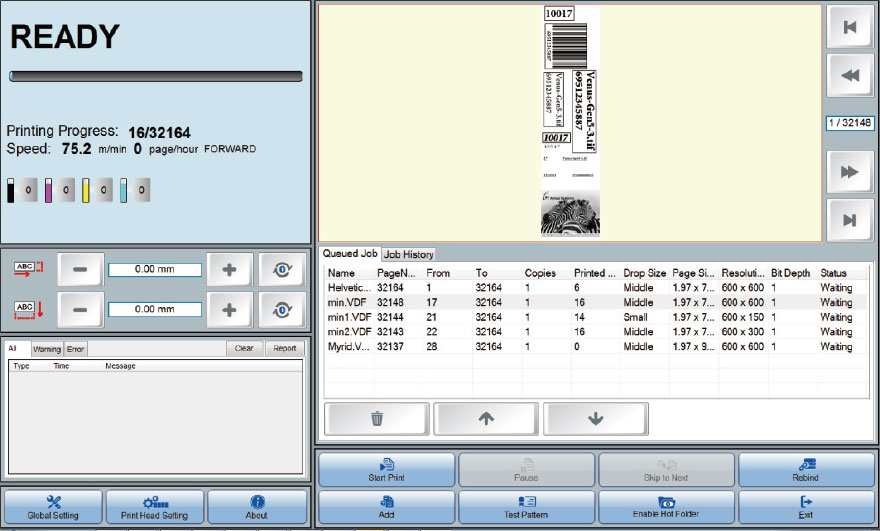
Task: Increase the vertical offset value
Action: tap(229, 310)
